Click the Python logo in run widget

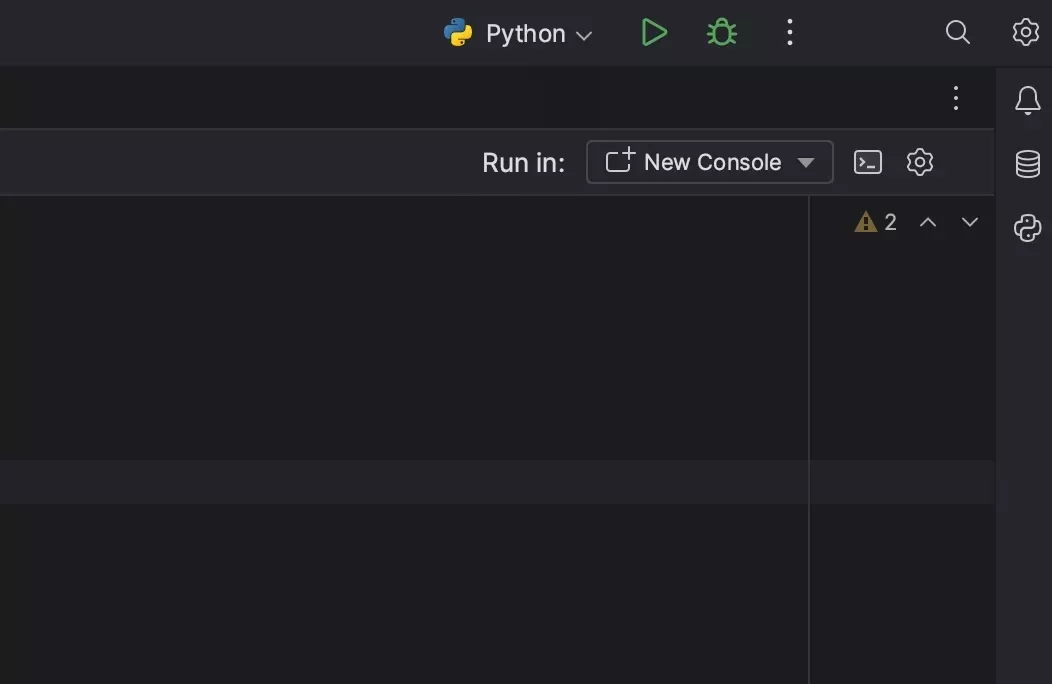click(458, 33)
